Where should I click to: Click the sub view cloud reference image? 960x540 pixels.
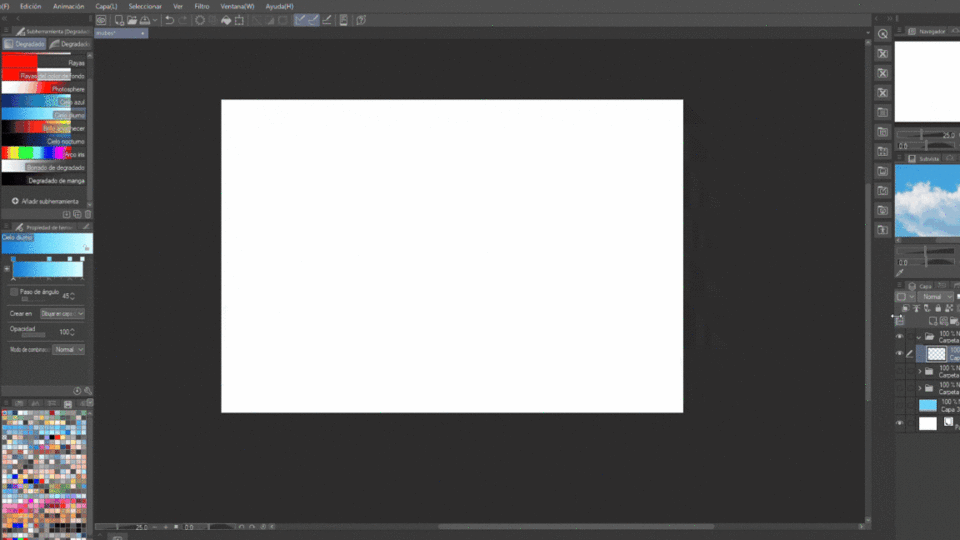[x=927, y=200]
